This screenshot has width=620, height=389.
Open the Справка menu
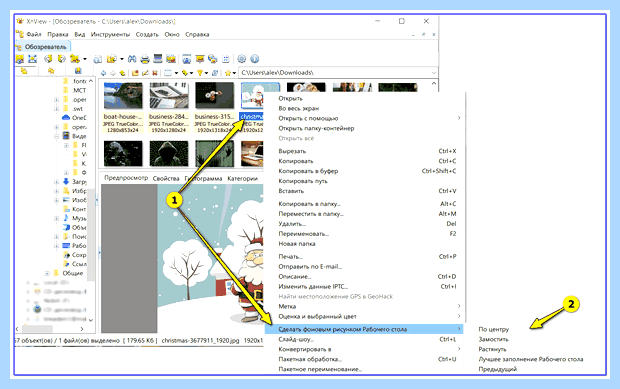(x=197, y=35)
